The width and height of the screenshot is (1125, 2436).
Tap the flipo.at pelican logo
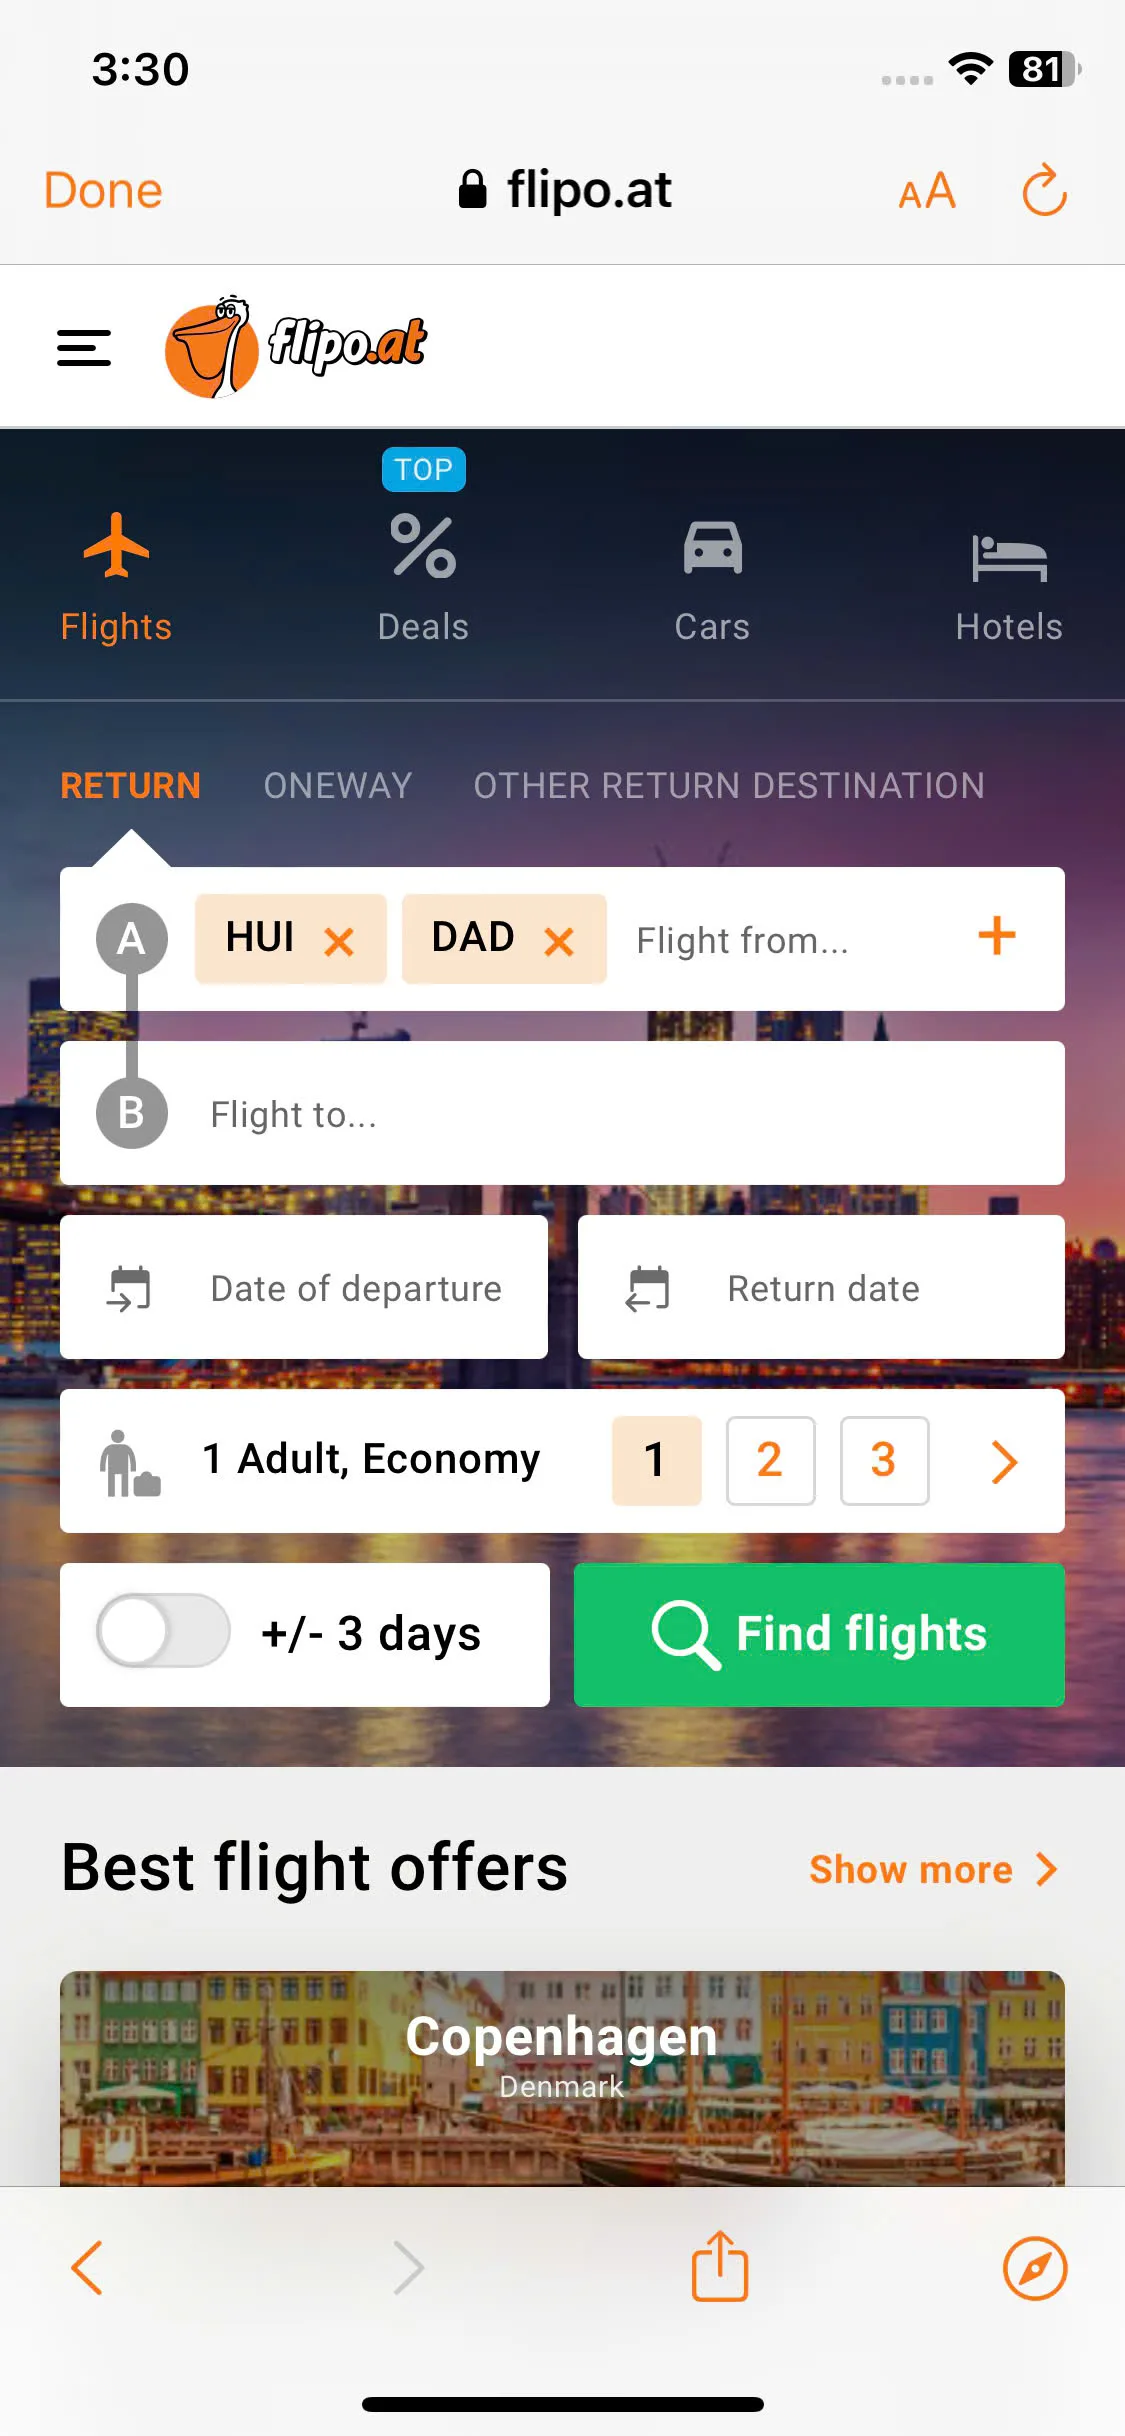click(296, 346)
